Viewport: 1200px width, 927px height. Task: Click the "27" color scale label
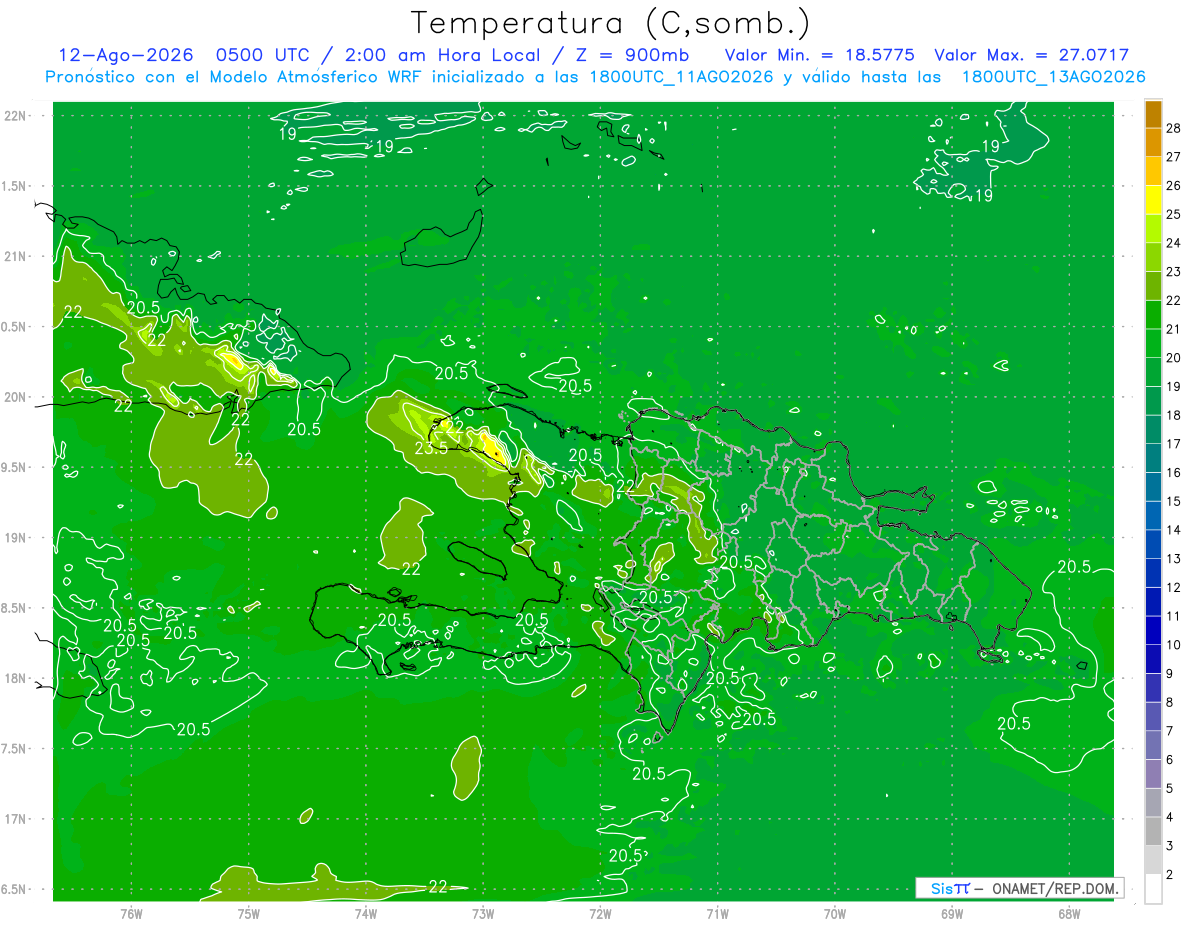(1174, 157)
